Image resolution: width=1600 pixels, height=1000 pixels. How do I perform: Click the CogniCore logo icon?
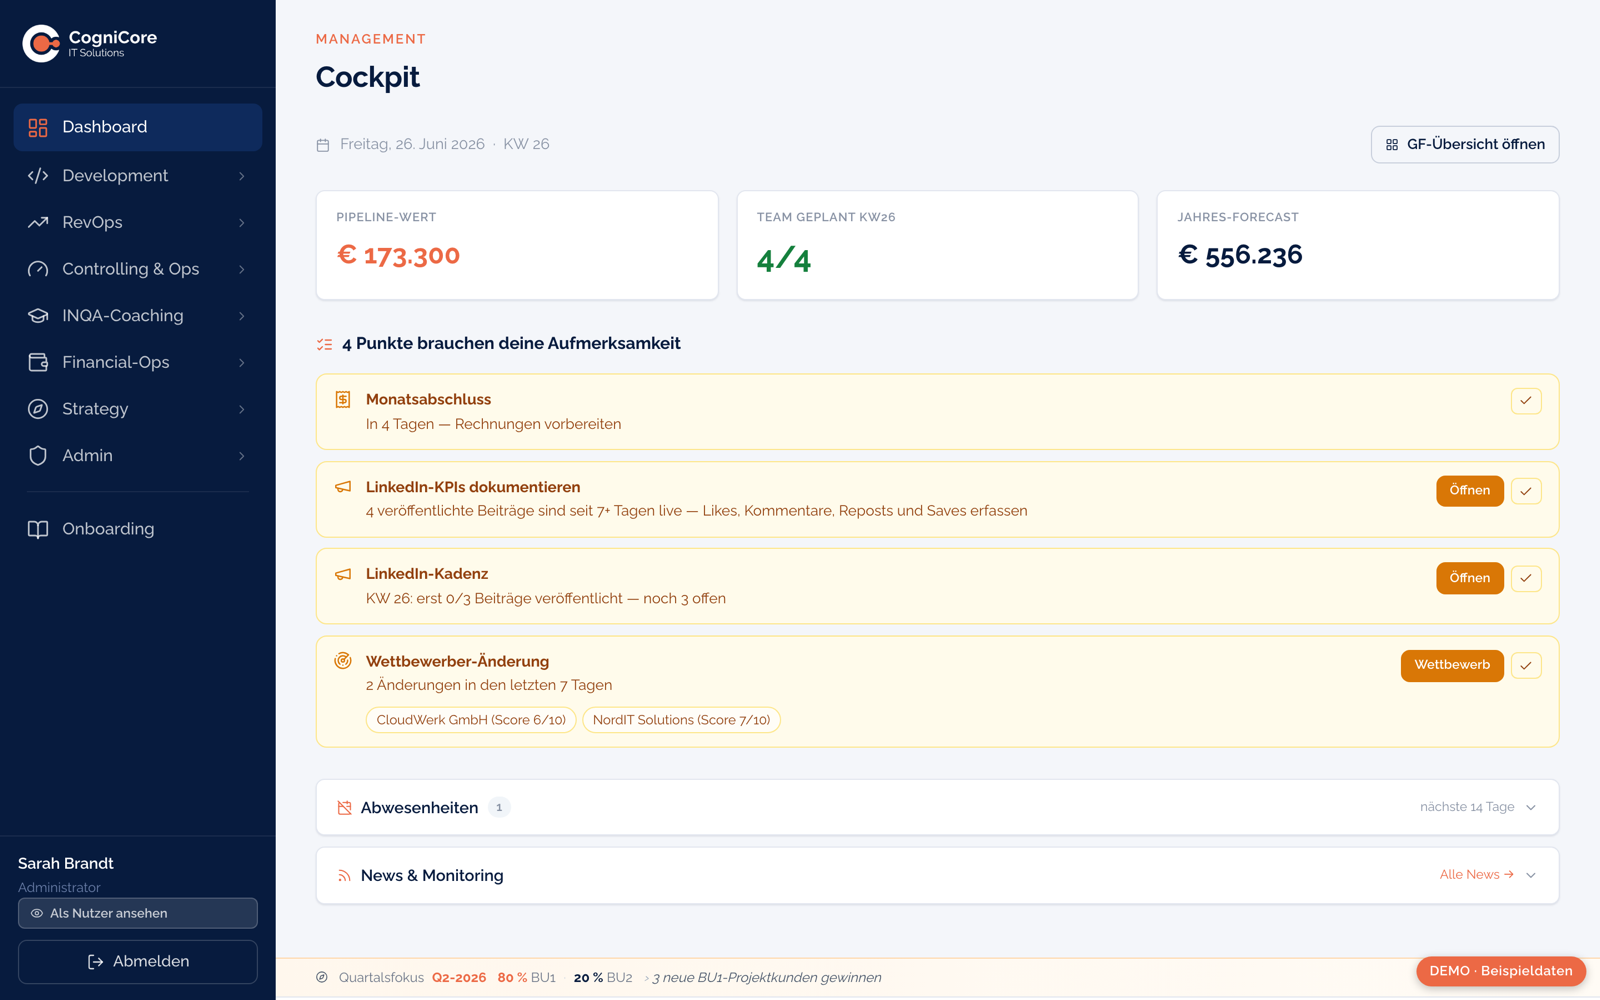coord(41,43)
